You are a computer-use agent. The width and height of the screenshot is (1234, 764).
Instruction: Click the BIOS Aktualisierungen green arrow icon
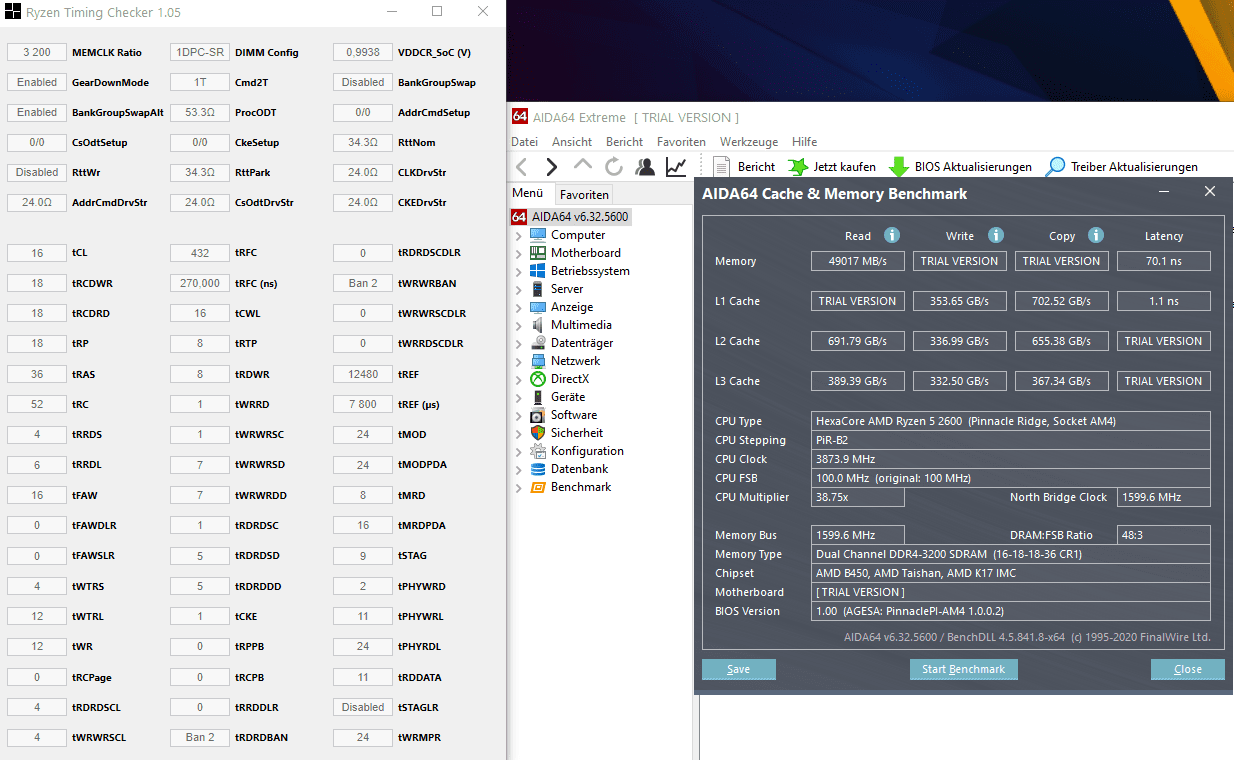[x=898, y=166]
